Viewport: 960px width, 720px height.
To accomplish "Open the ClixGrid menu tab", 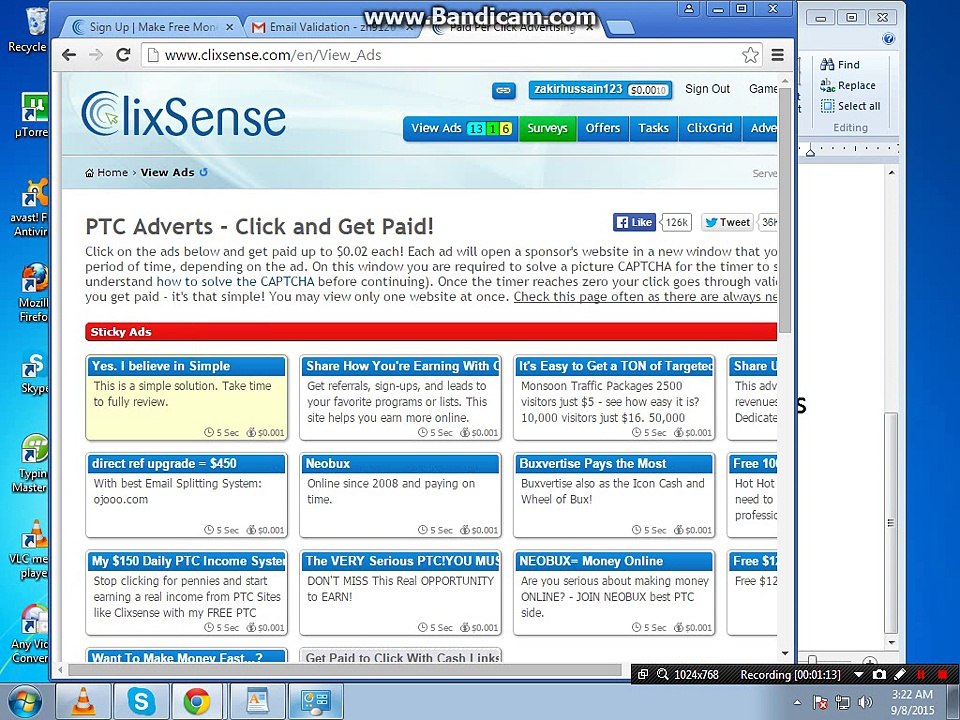I will (x=710, y=129).
